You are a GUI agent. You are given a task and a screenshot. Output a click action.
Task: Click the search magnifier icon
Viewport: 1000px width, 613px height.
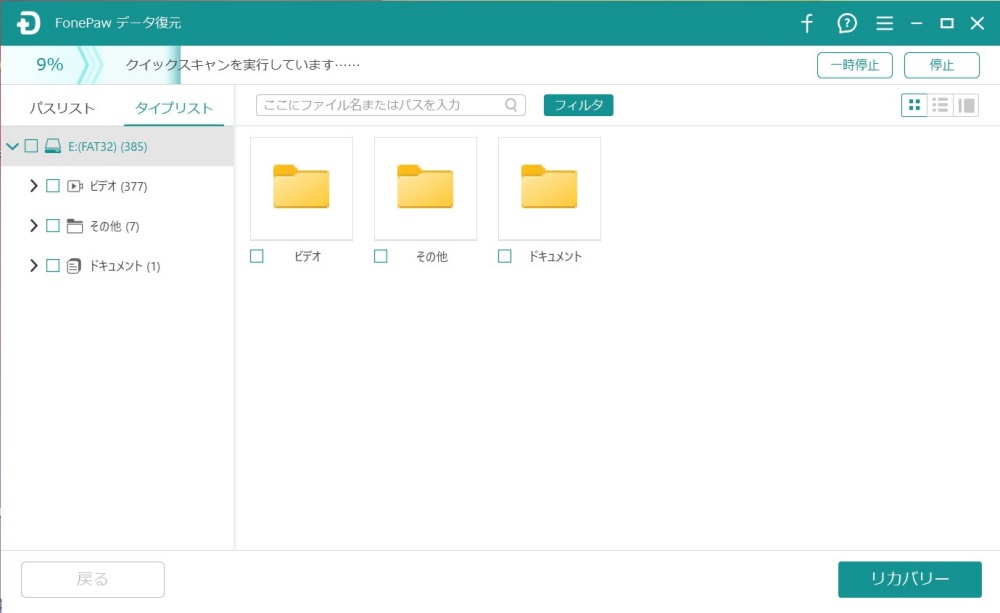pos(511,105)
